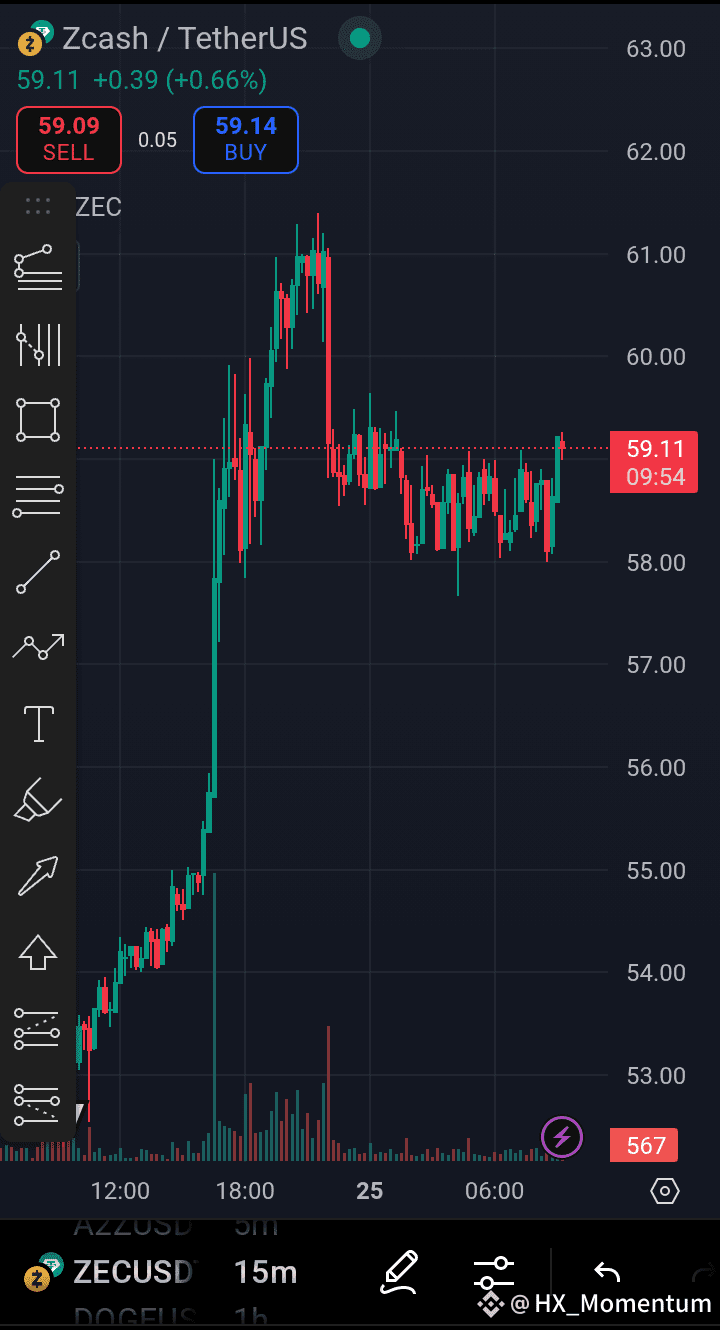
Task: Activate the Text annotation tool
Action: [x=38, y=723]
